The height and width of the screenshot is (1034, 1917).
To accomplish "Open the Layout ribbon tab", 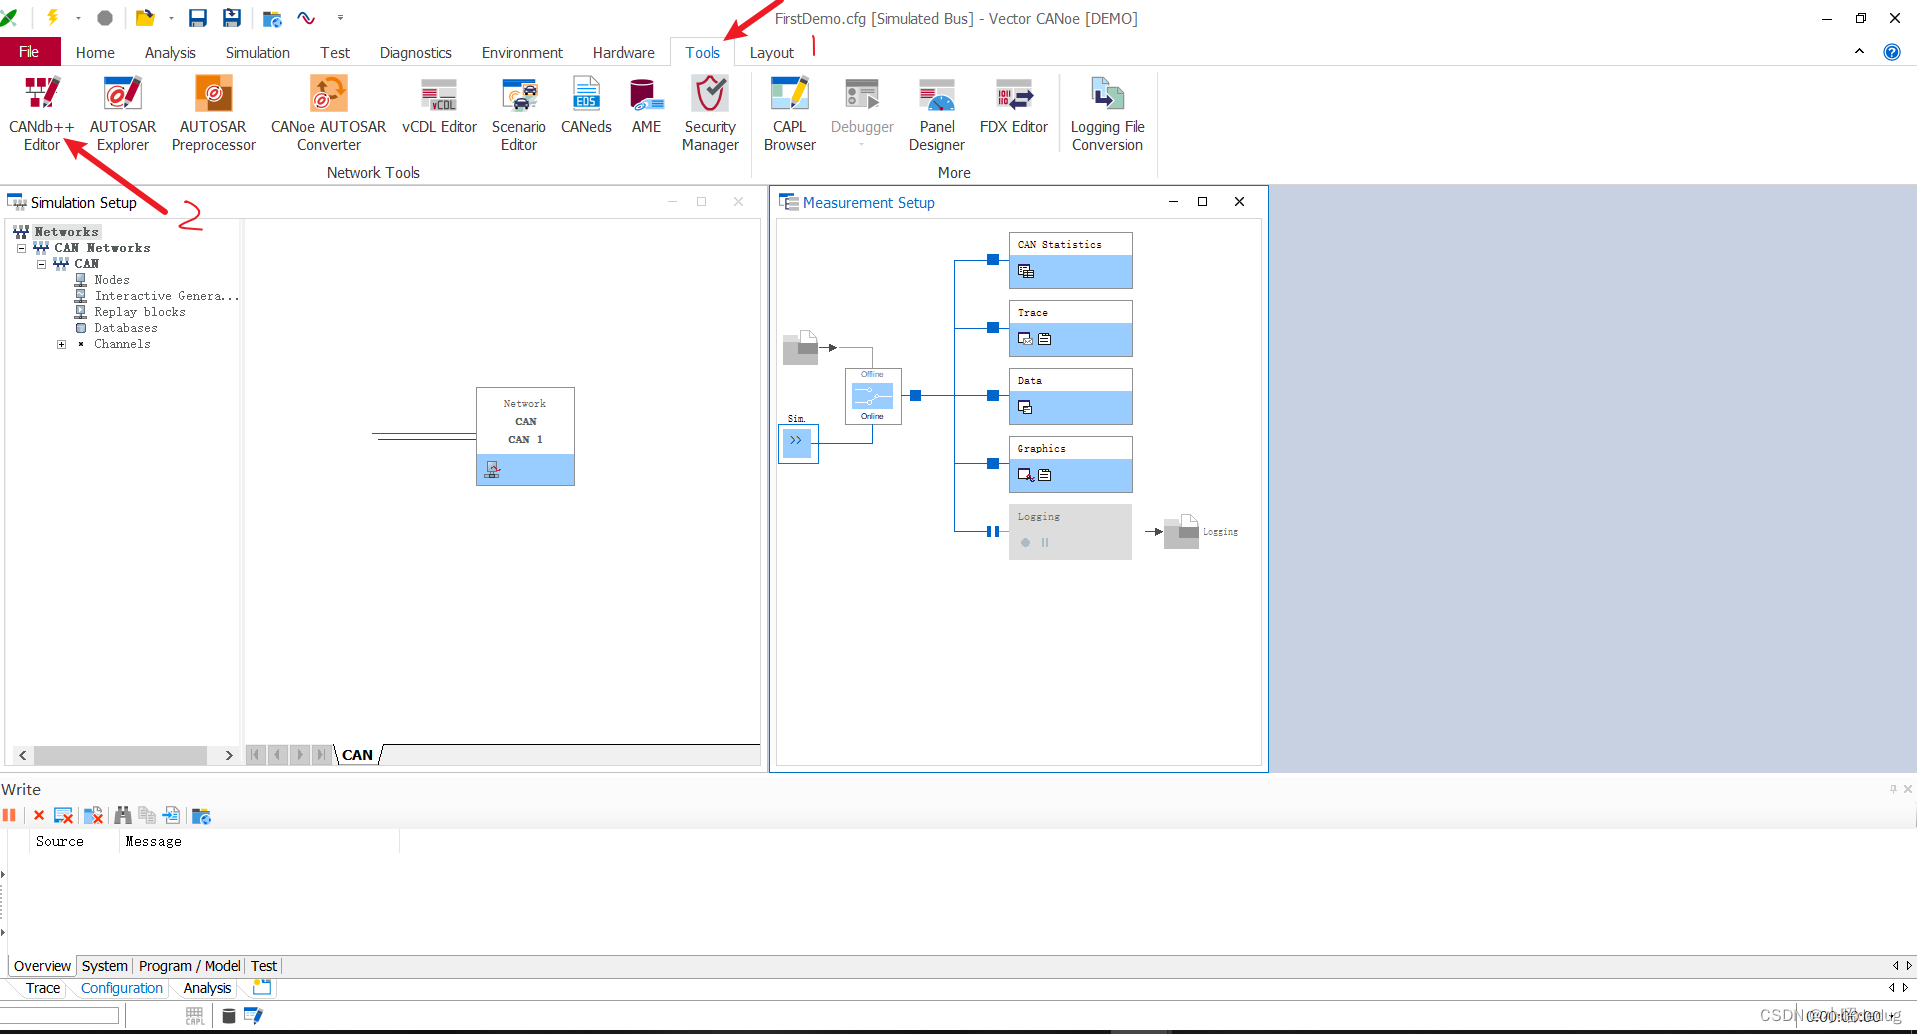I will 771,52.
